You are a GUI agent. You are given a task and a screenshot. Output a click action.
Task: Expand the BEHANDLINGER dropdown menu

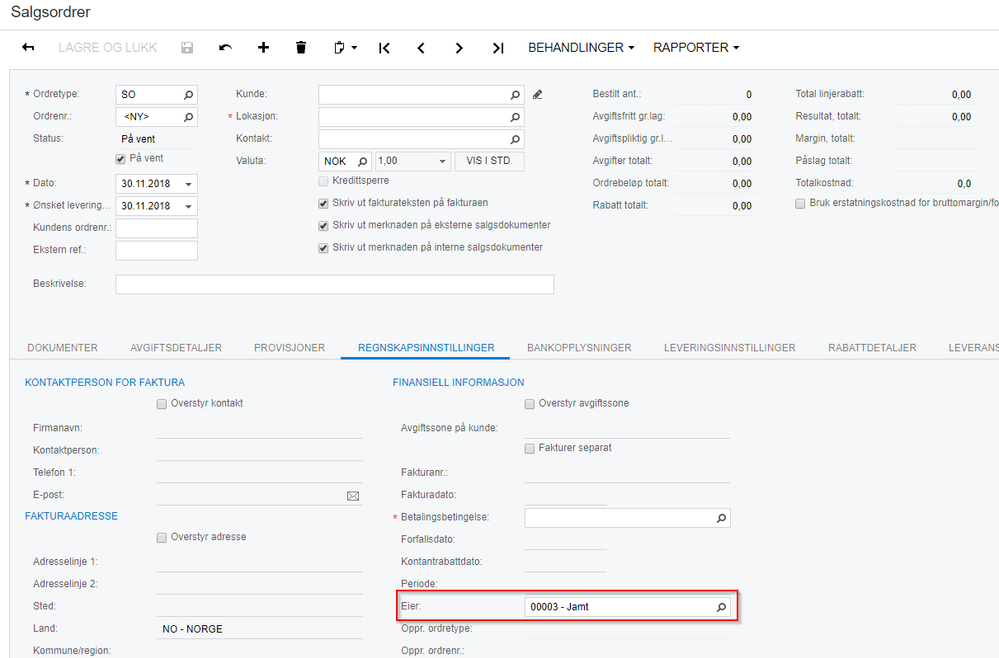tap(581, 48)
